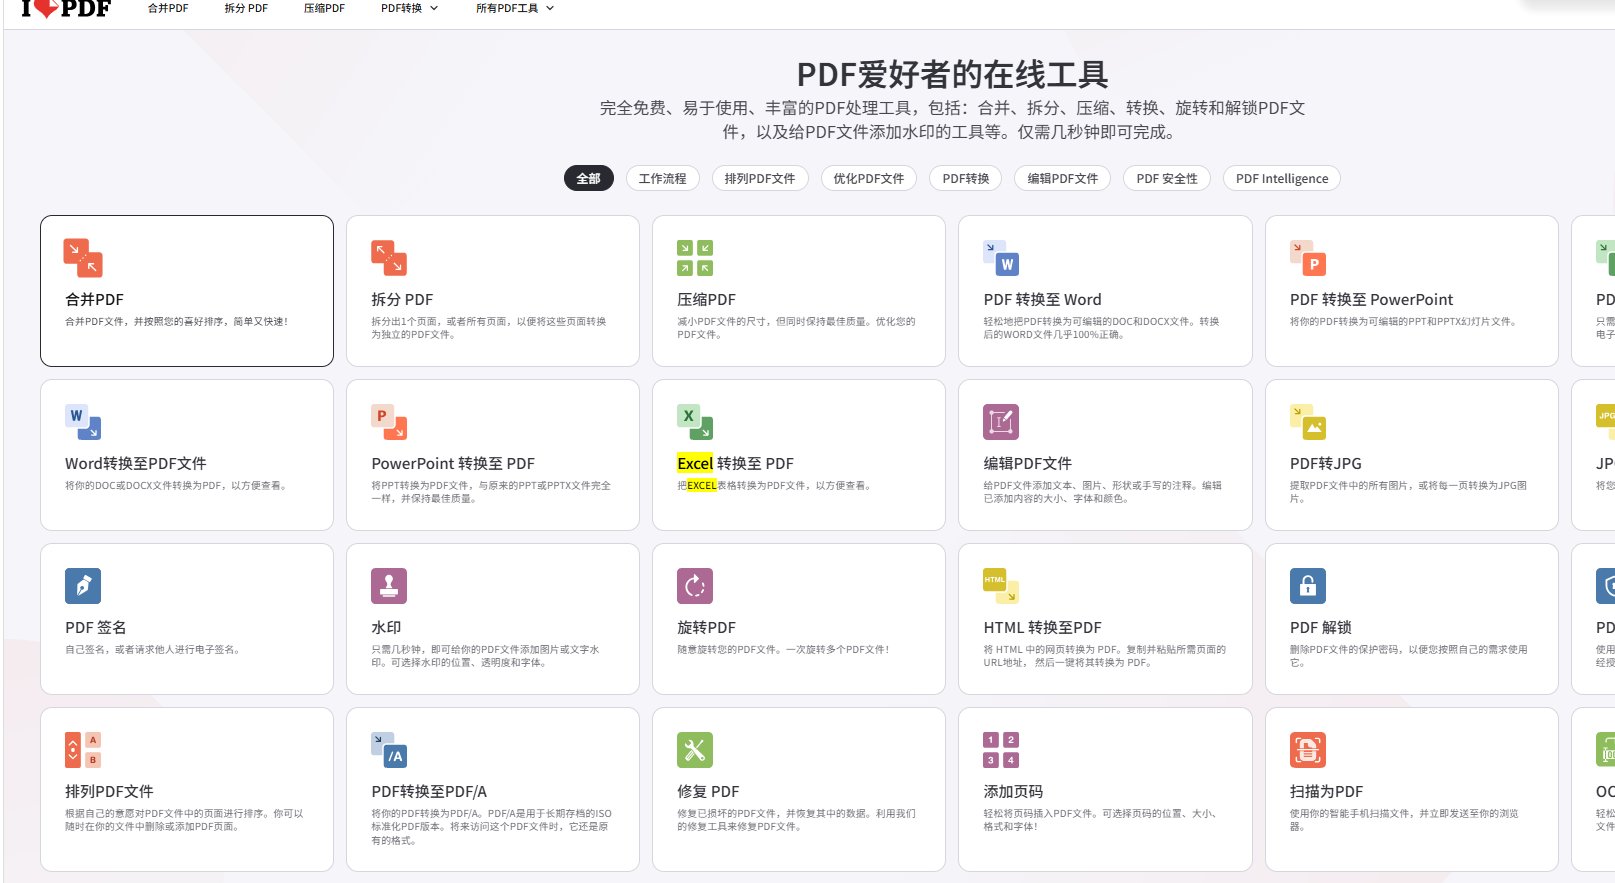Open the 添加页码 card title
The width and height of the screenshot is (1615, 883).
(x=1013, y=791)
